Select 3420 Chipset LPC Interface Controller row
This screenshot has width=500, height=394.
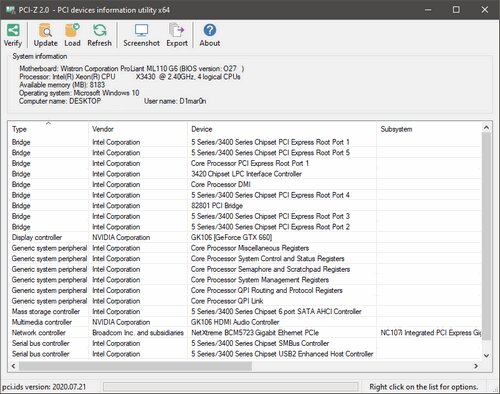245,174
